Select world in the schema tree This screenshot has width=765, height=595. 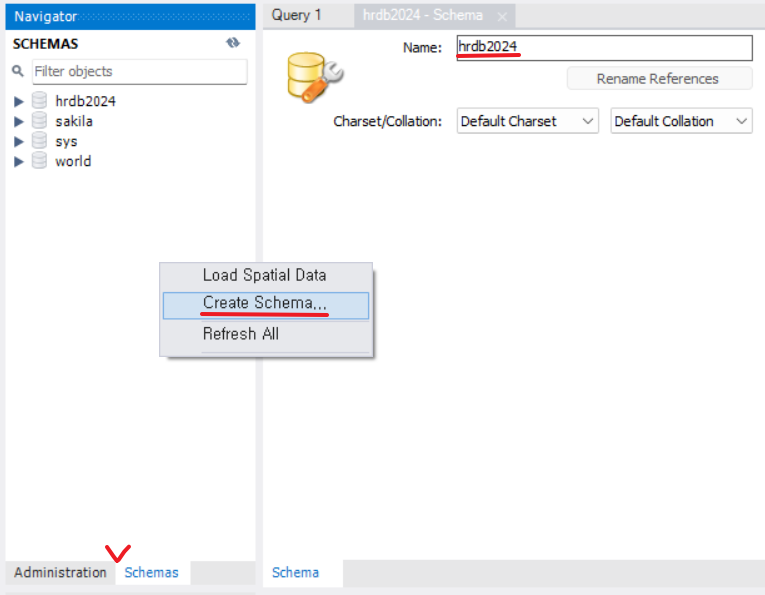pos(73,161)
